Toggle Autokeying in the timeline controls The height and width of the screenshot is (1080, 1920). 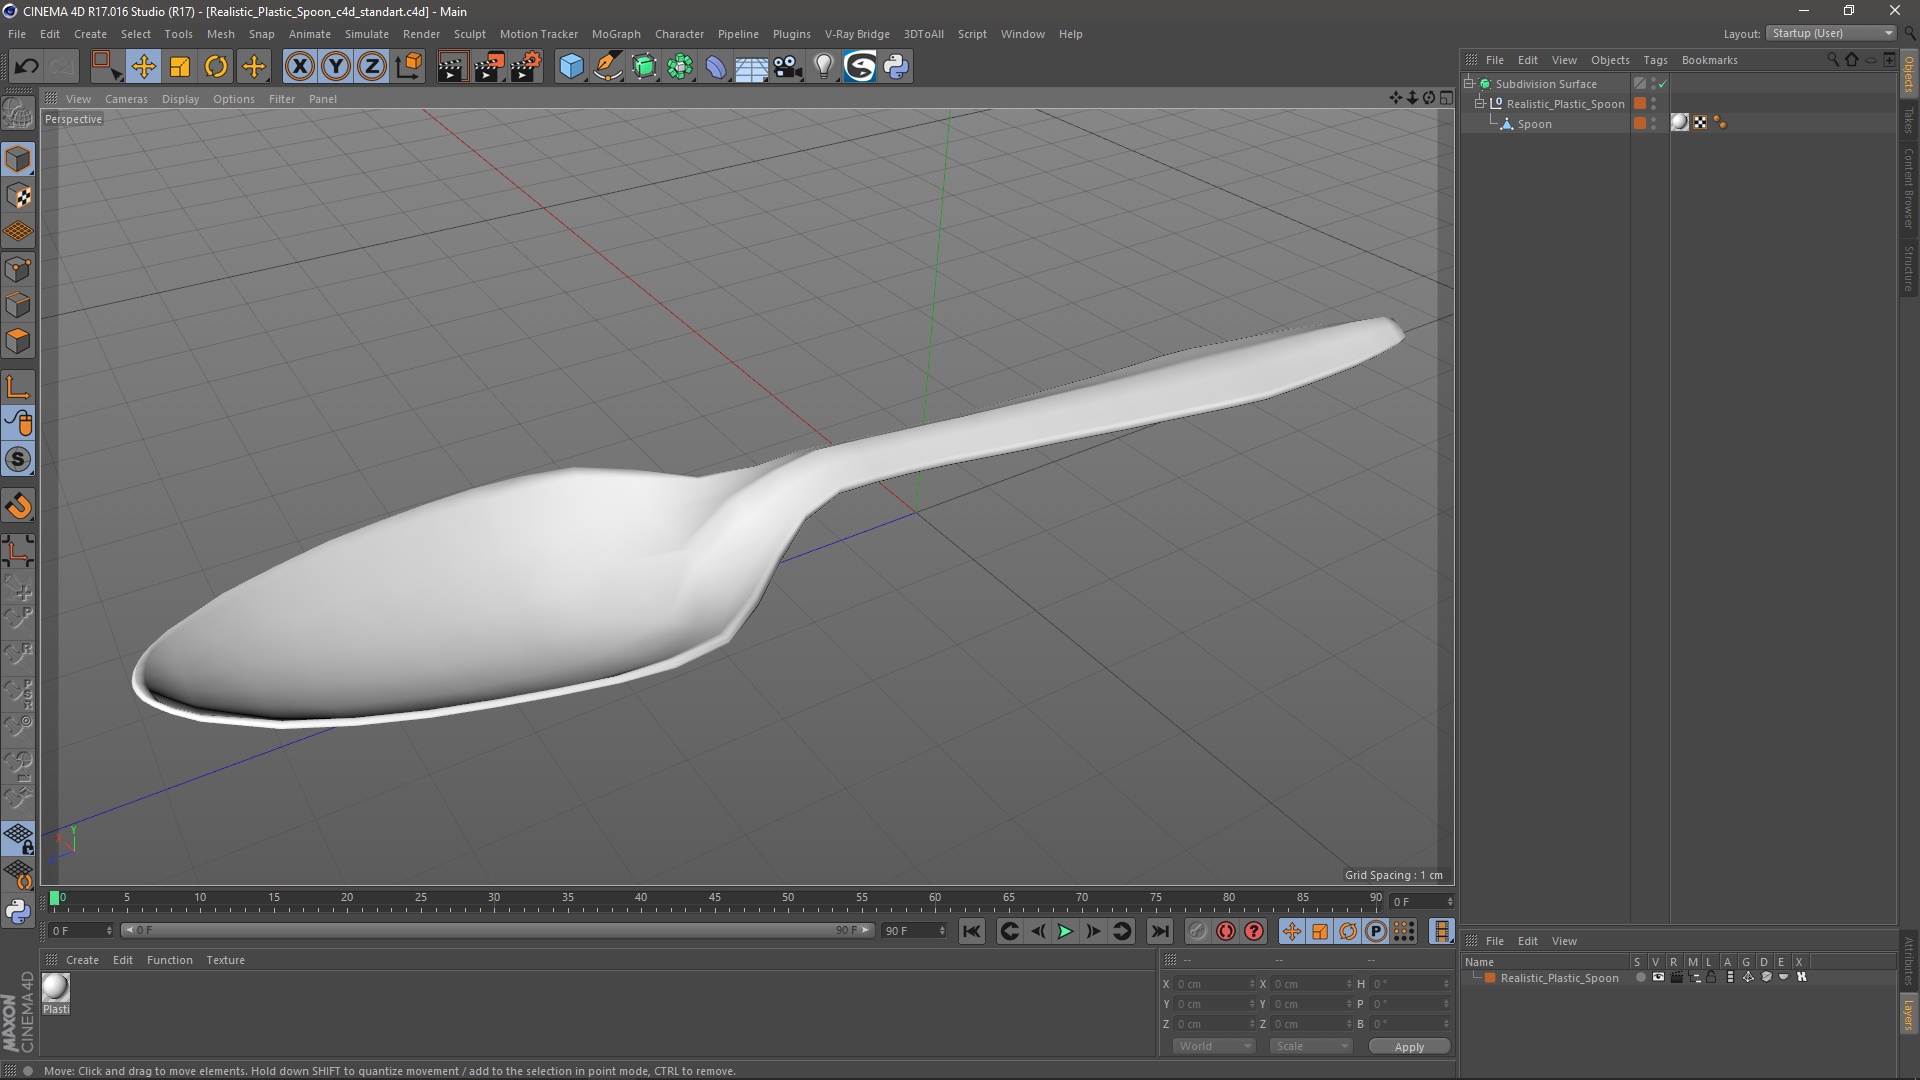pyautogui.click(x=1226, y=931)
